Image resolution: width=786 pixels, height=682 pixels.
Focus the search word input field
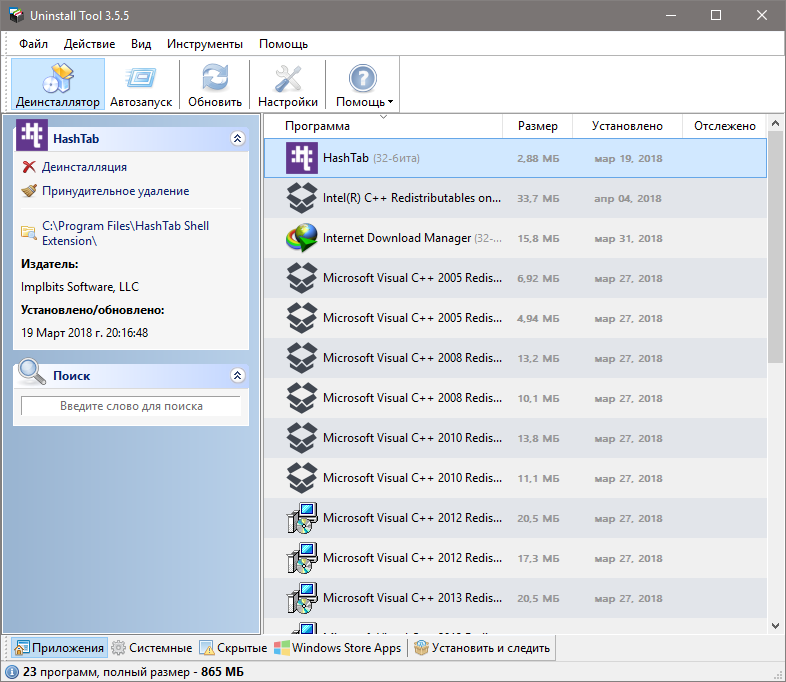pyautogui.click(x=131, y=406)
